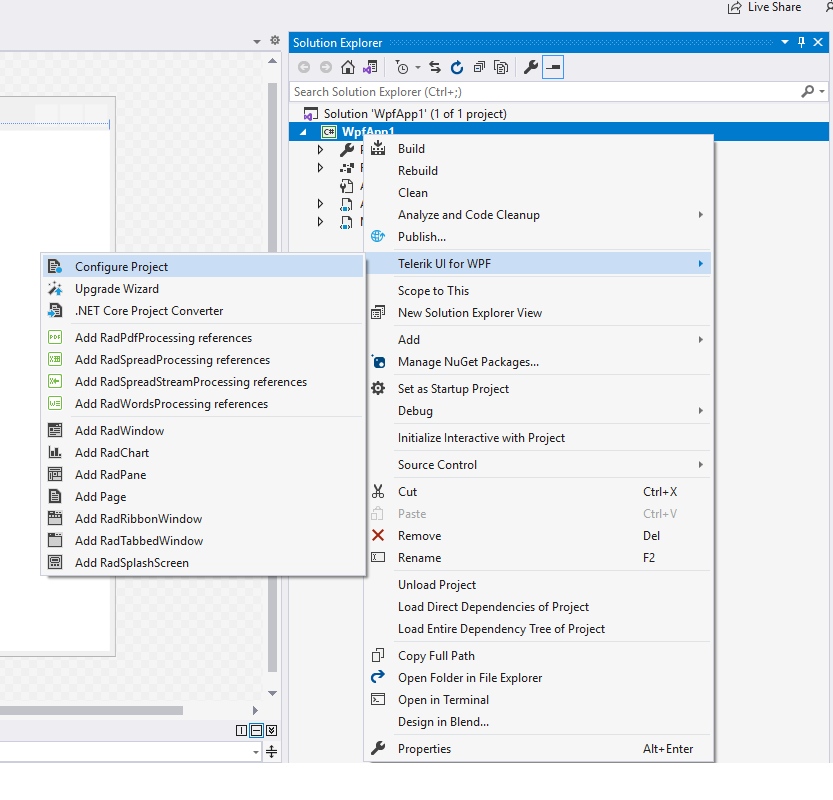Click the Live Share button
833x800 pixels.
(764, 7)
